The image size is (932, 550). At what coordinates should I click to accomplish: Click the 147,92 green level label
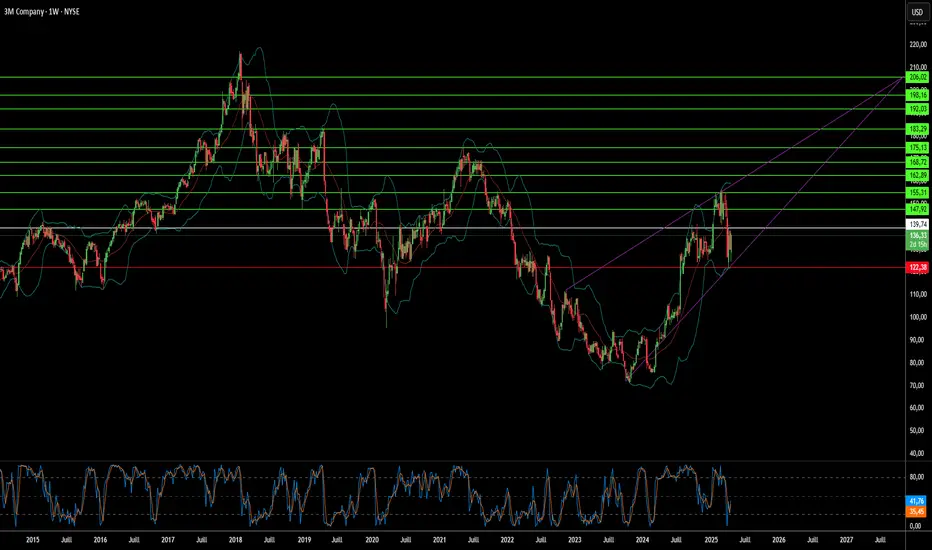[x=917, y=209]
